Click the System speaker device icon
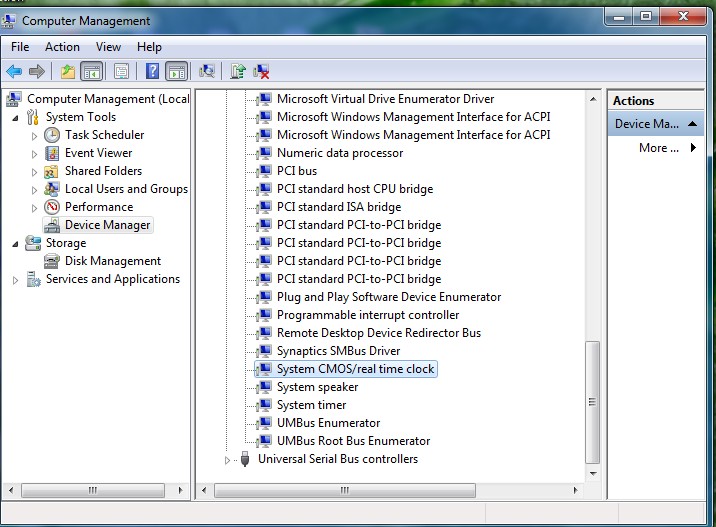 tap(264, 387)
